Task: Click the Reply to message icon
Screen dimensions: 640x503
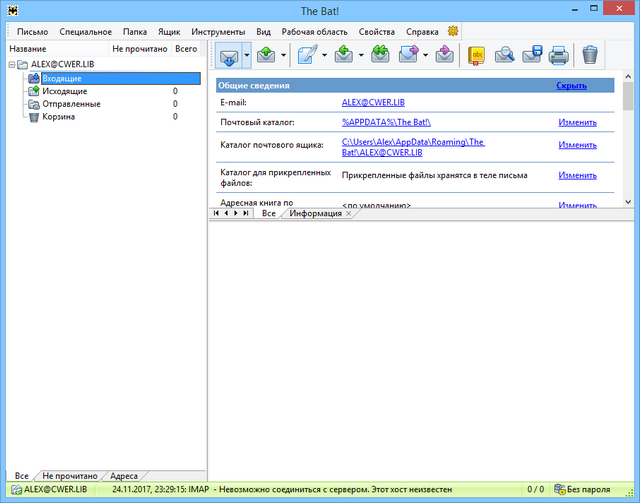Action: [343, 54]
